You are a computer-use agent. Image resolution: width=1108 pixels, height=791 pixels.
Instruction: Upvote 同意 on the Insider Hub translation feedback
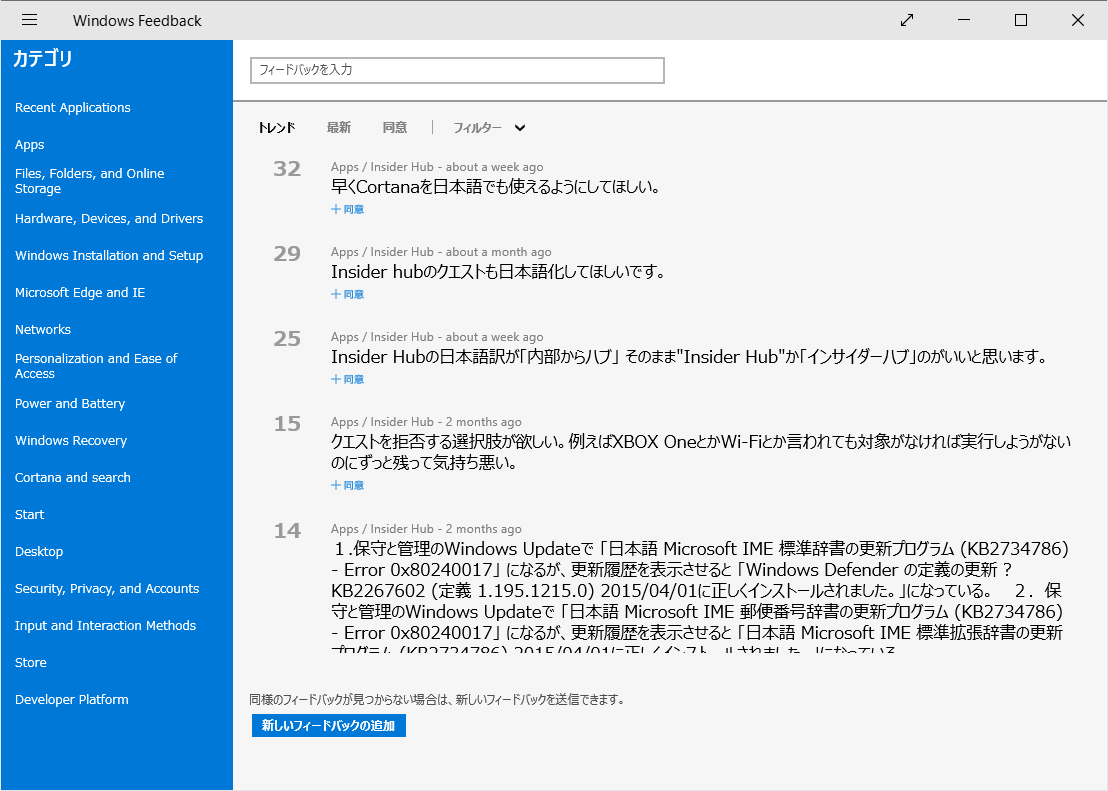click(x=347, y=379)
